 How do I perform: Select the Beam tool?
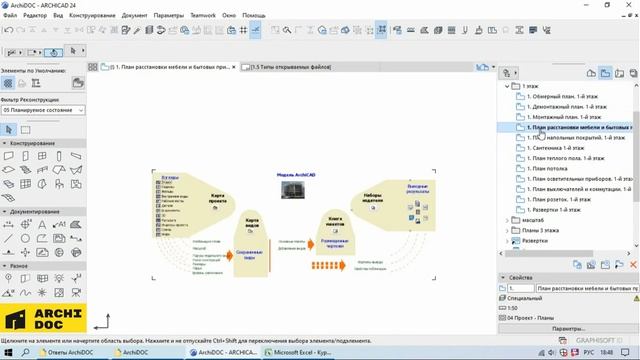[x=76, y=156]
